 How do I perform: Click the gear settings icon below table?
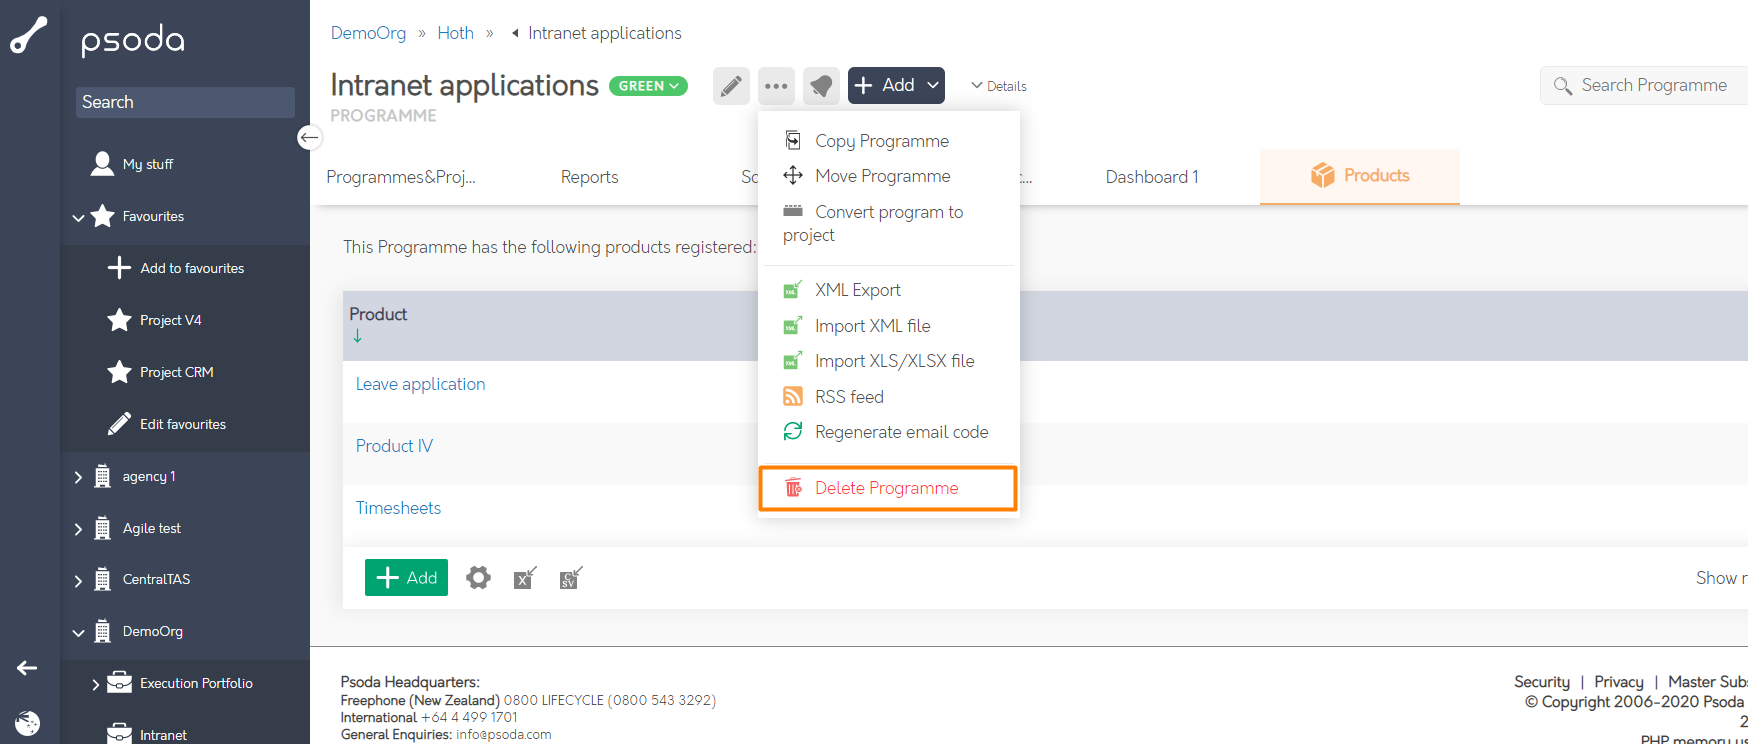(479, 578)
